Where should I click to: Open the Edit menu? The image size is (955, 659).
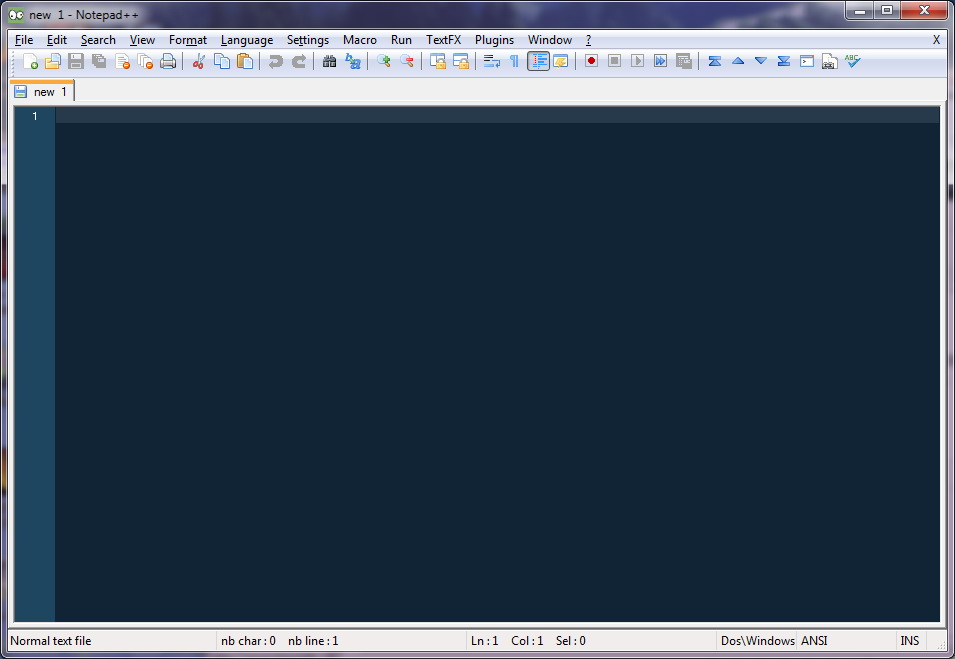[57, 40]
